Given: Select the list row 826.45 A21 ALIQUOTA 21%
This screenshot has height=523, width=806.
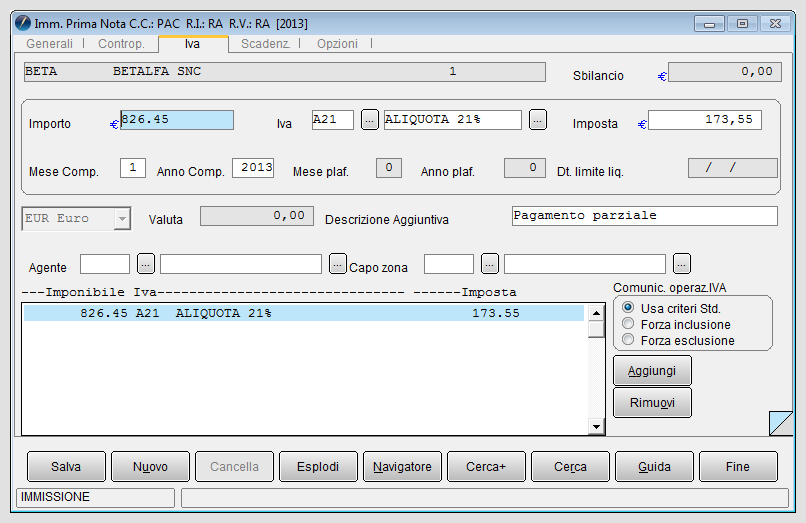Looking at the screenshot, I should click(304, 313).
